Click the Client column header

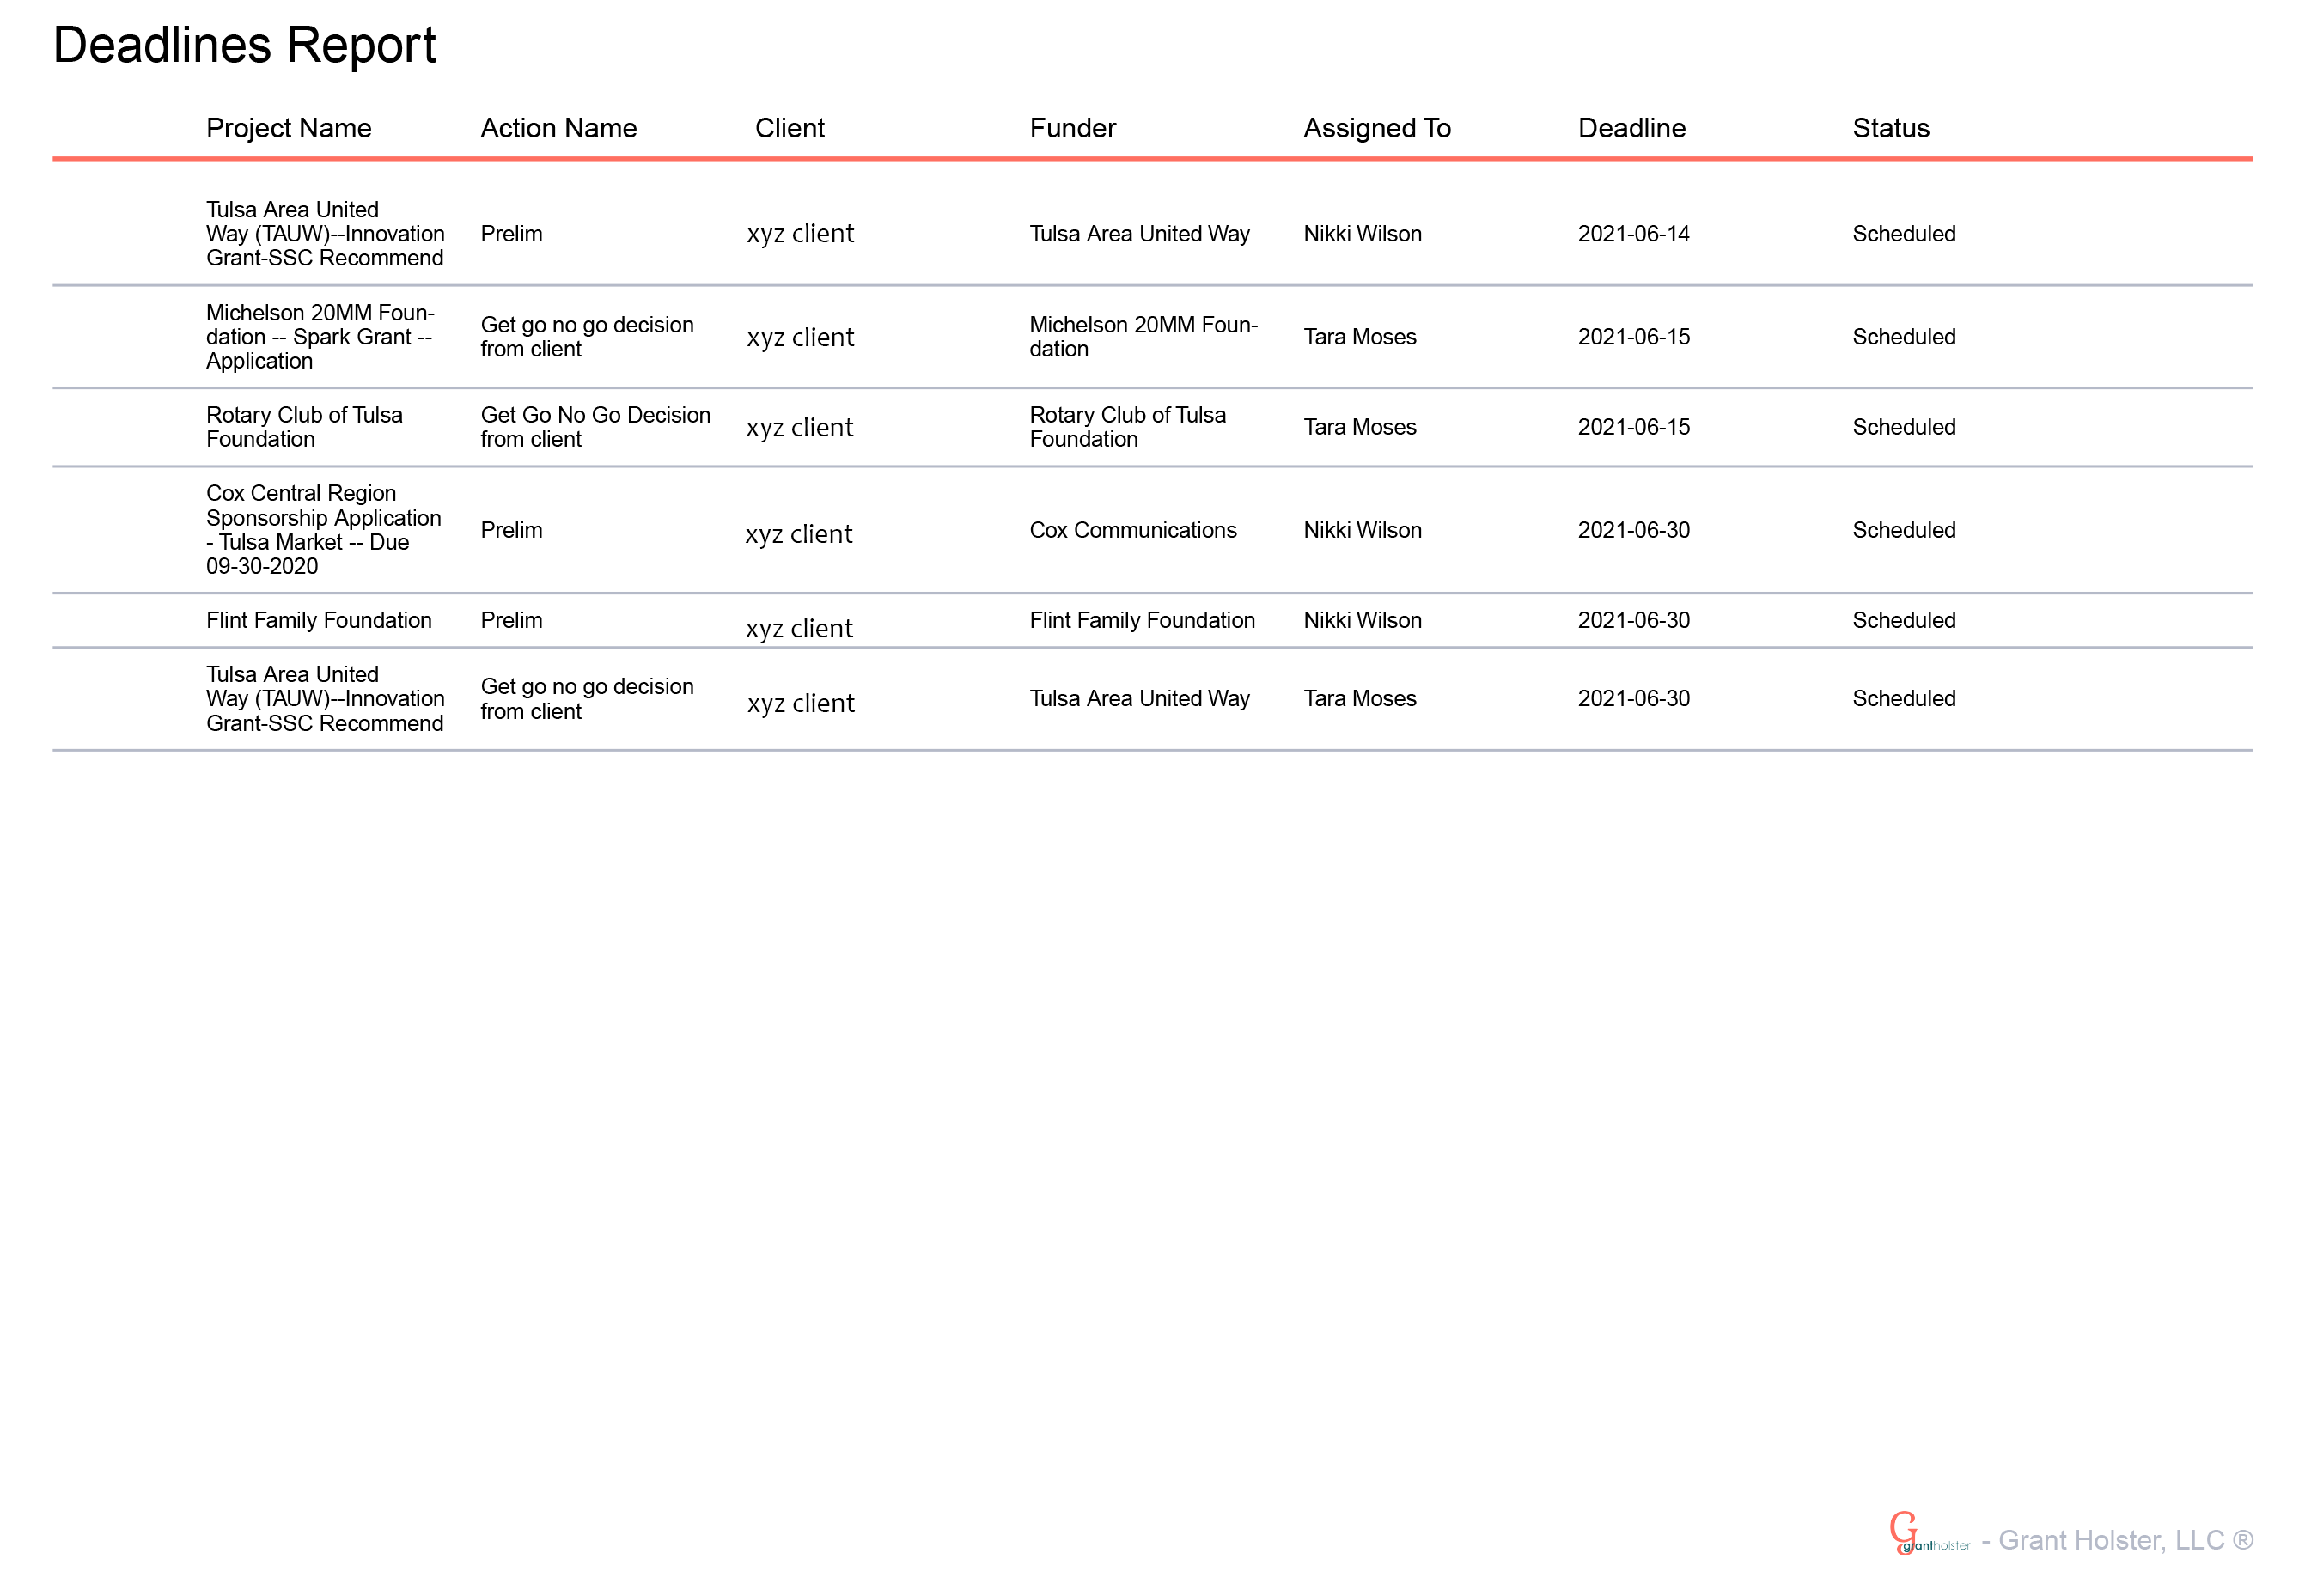click(789, 128)
